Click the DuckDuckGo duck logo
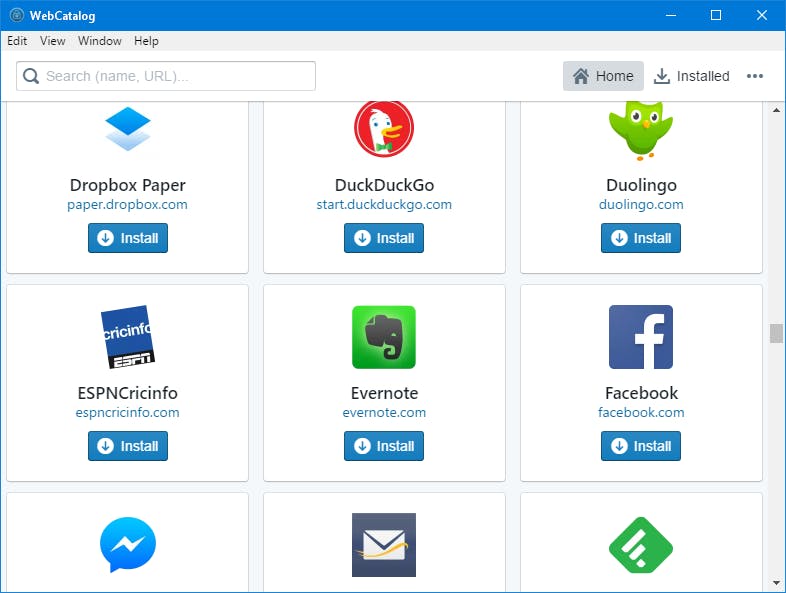Viewport: 786px width, 593px height. pyautogui.click(x=384, y=128)
